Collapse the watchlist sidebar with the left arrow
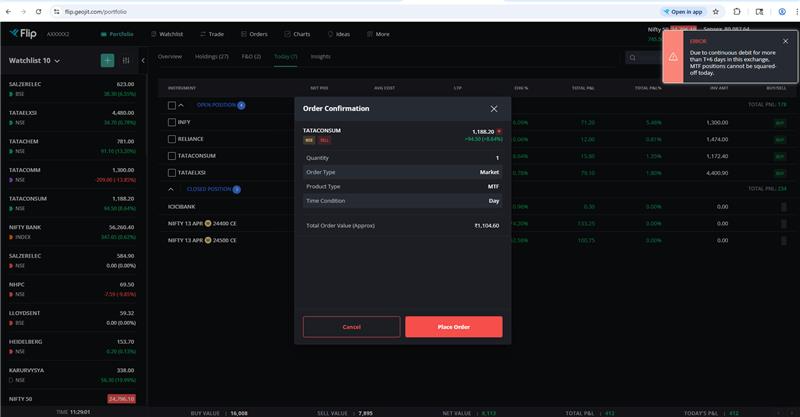Viewport: 800px width, 417px height. 143,60
